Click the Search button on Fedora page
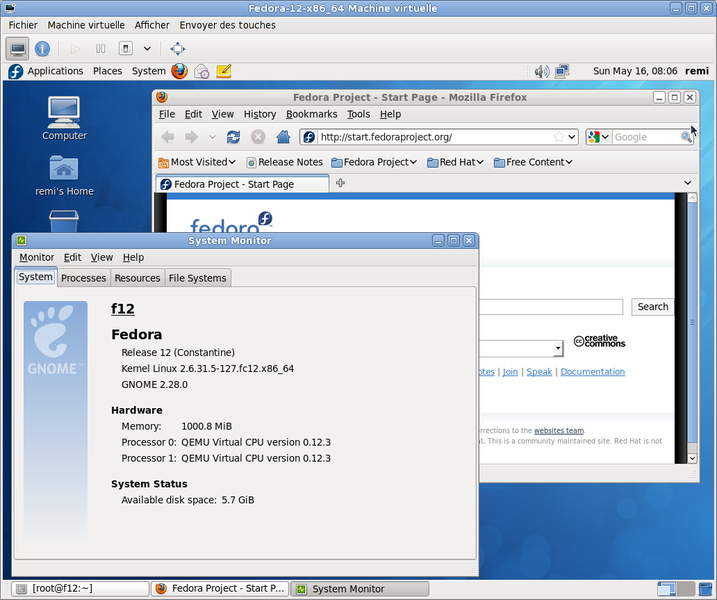 [652, 307]
